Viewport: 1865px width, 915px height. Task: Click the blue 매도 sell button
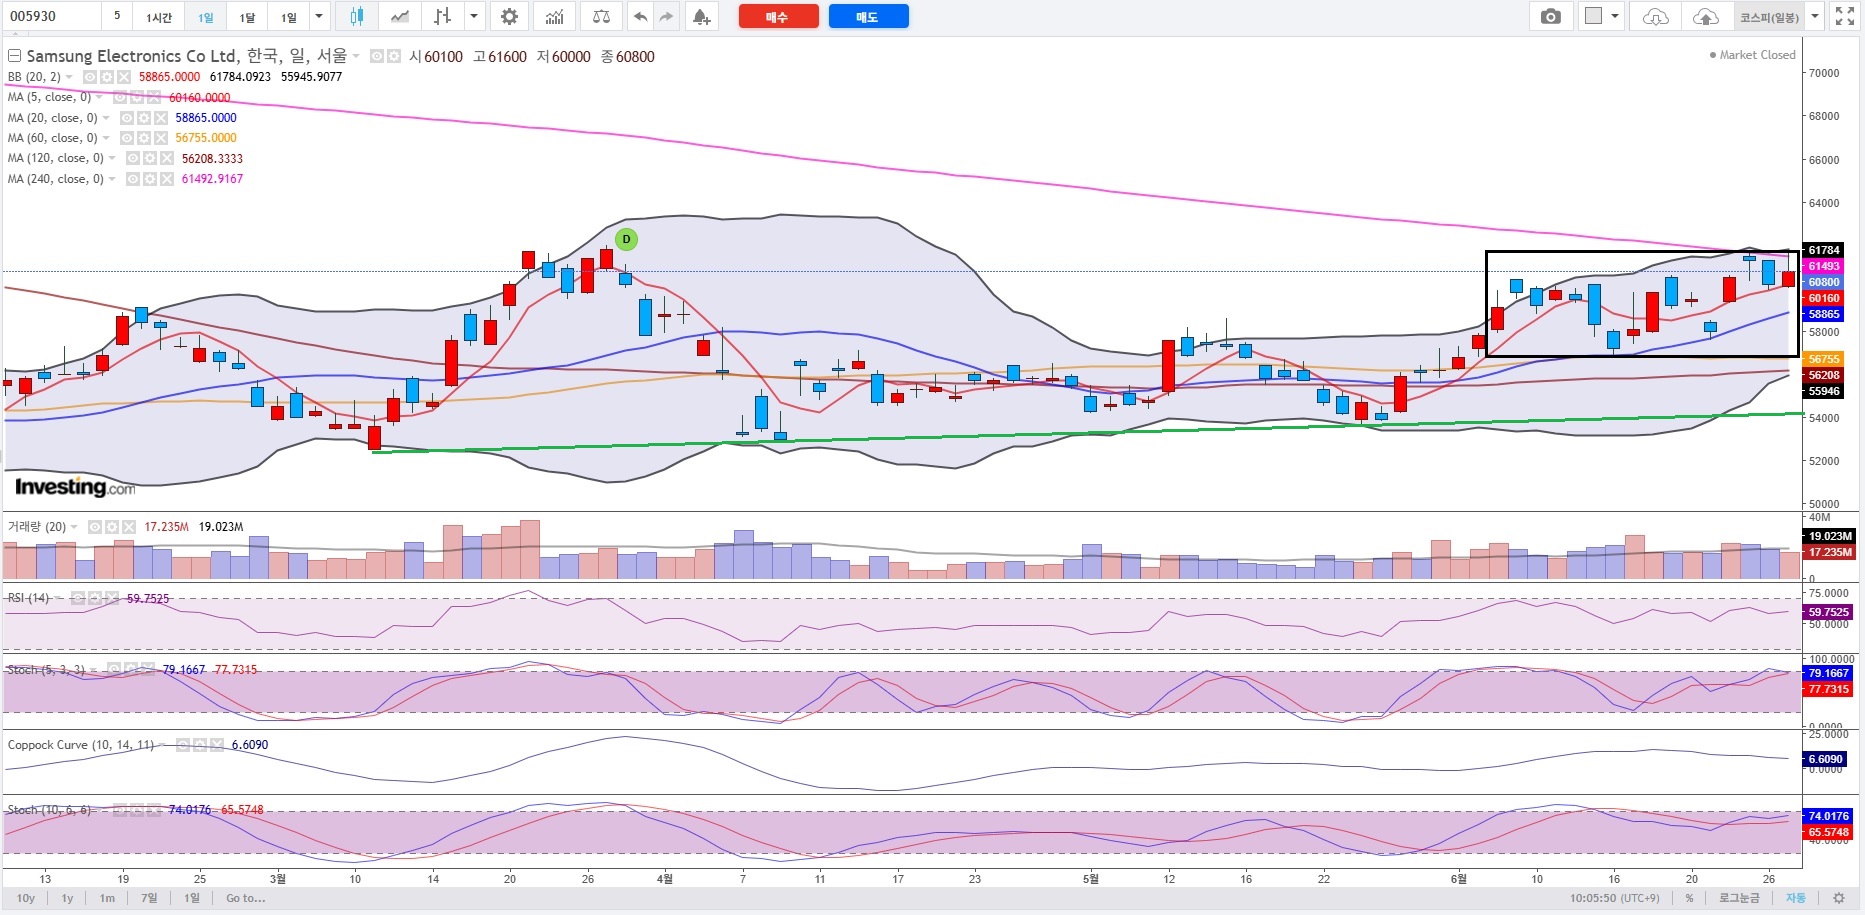[868, 16]
